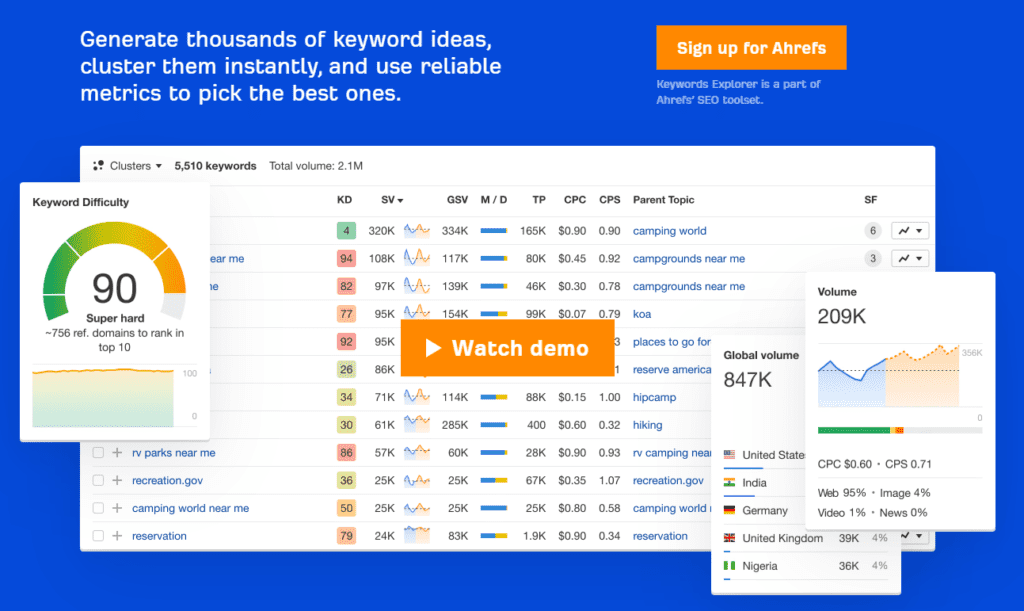The width and height of the screenshot is (1024, 611).
Task: Click the GSV column header
Action: click(457, 200)
